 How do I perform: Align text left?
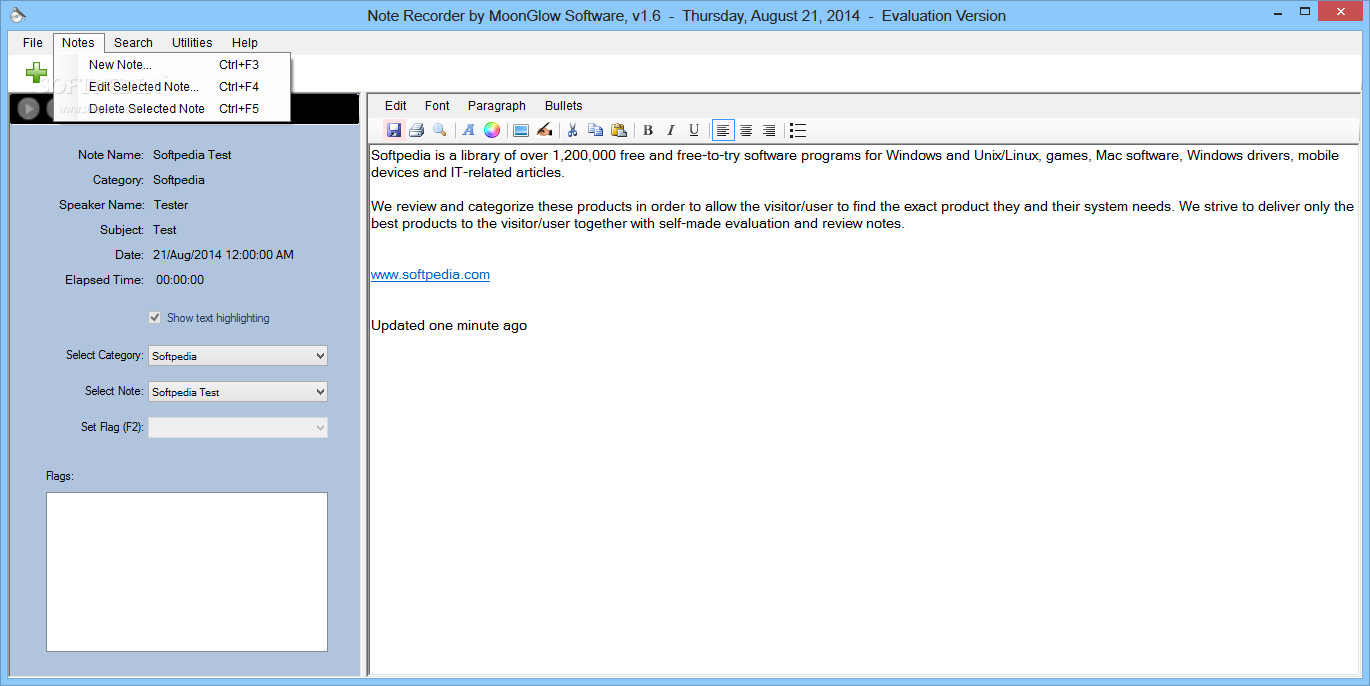coord(723,130)
